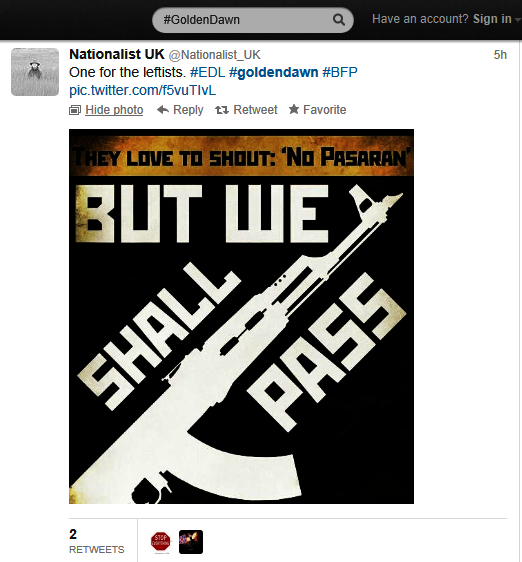Click the photo icon beside Hide photo
This screenshot has height=562, width=522.
(x=75, y=110)
